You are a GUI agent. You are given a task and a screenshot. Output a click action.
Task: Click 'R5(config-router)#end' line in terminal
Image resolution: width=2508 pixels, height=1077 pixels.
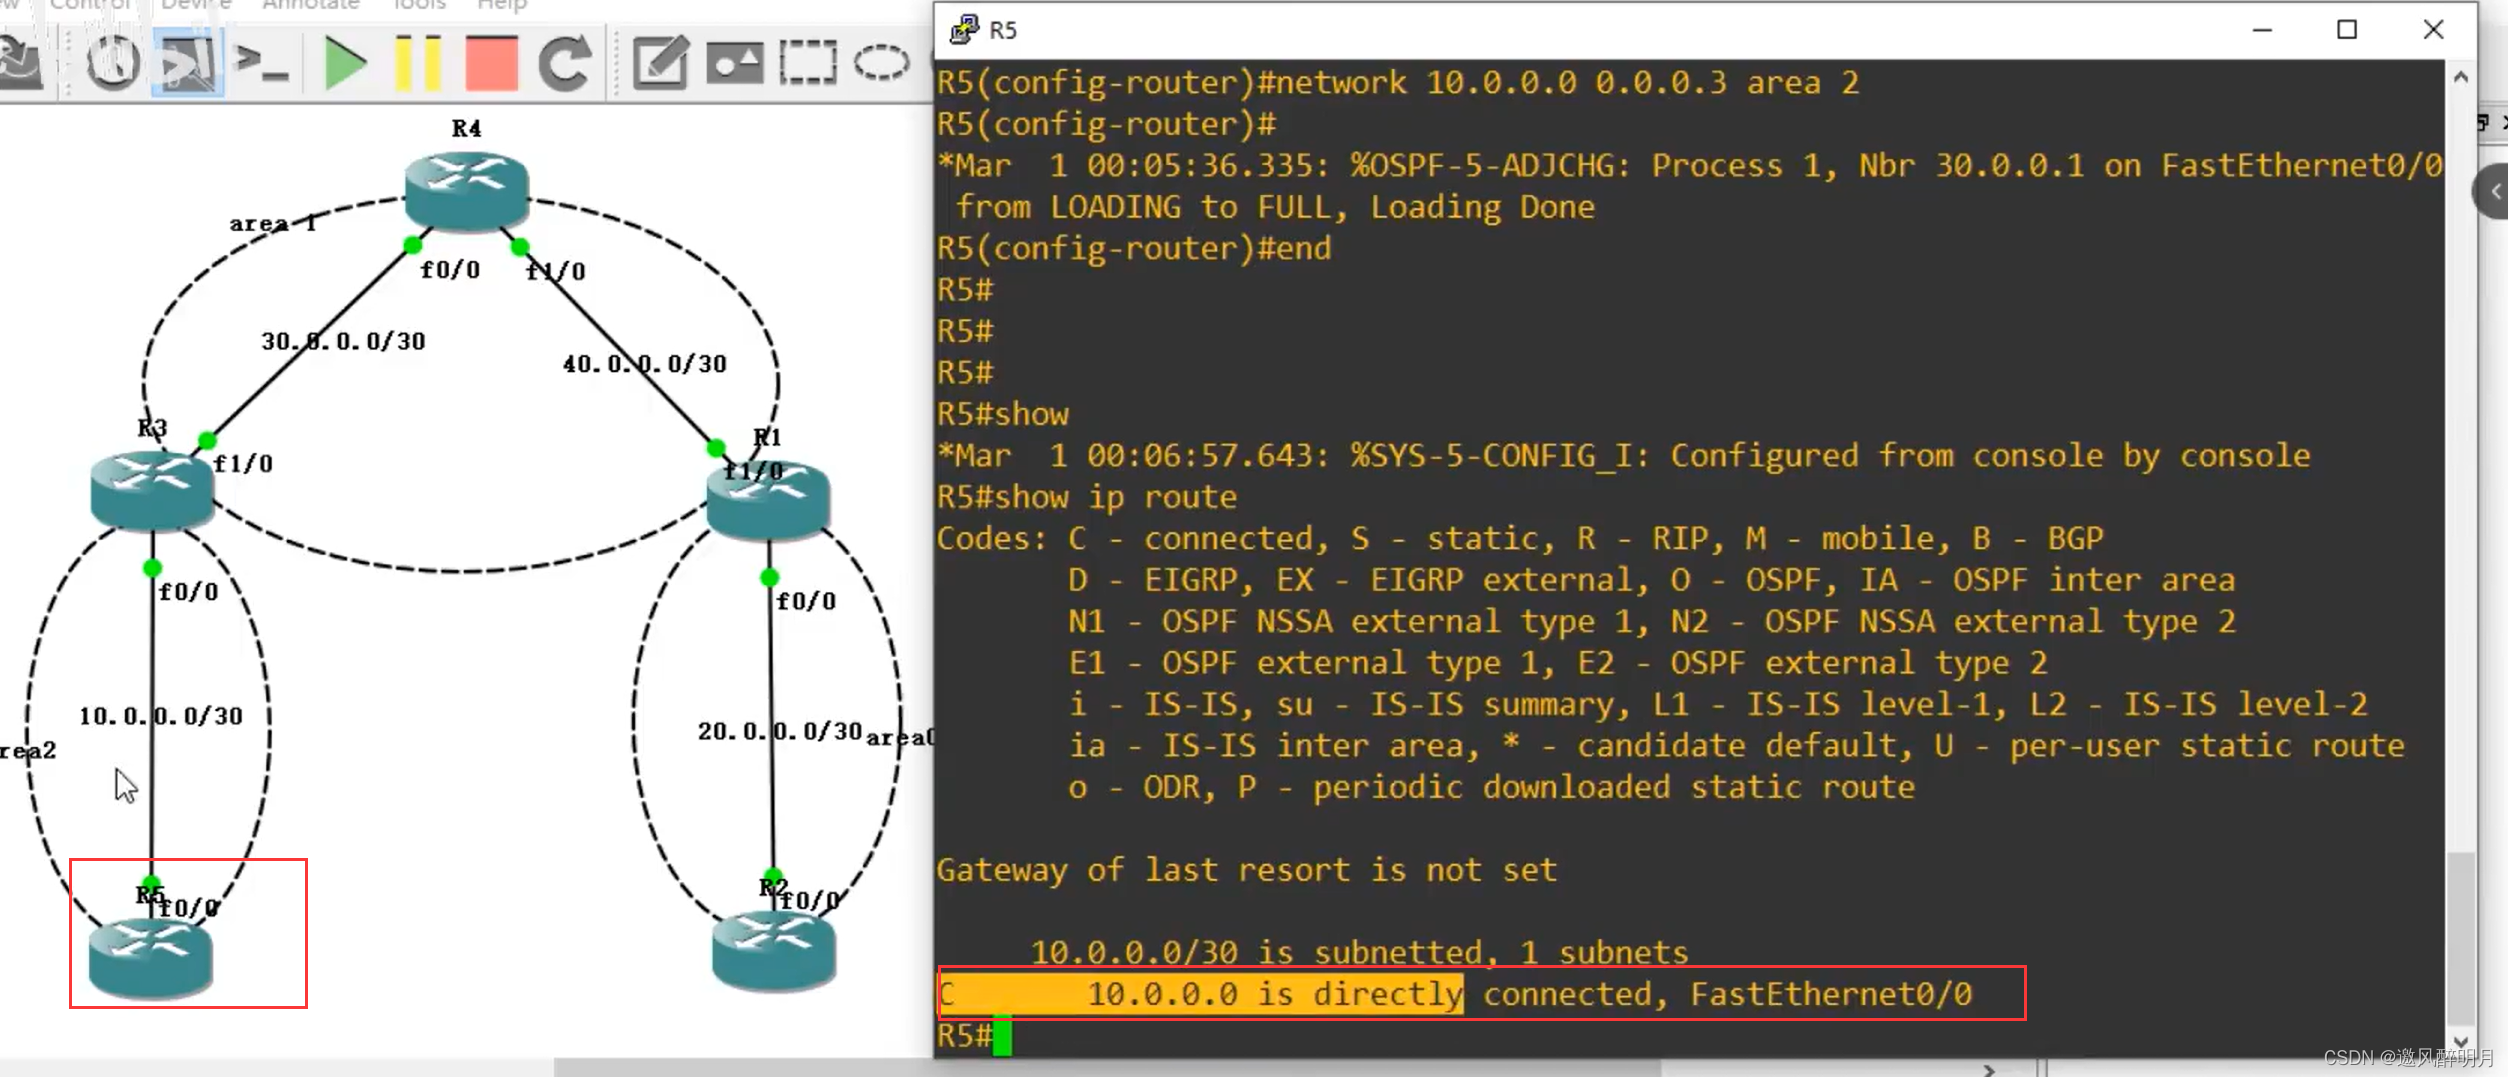(x=1134, y=248)
